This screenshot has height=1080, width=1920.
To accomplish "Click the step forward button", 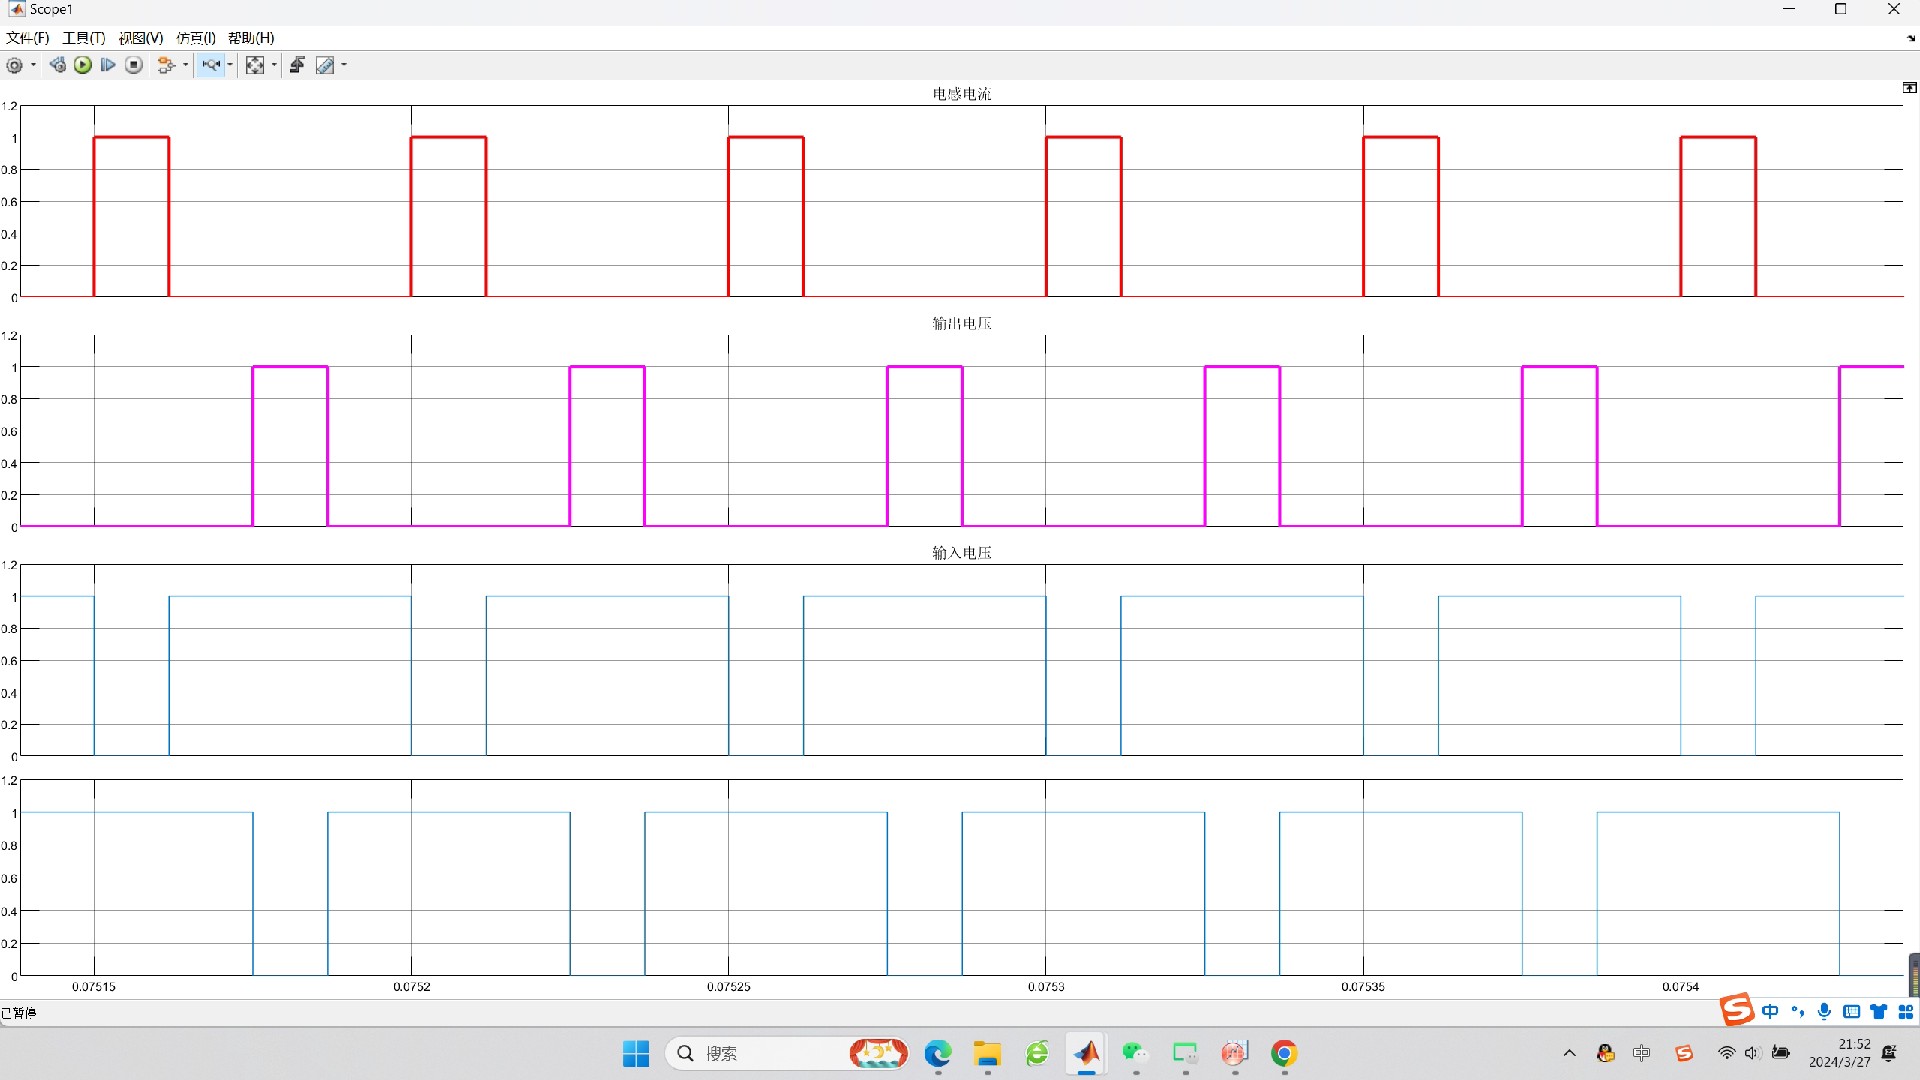I will [x=108, y=65].
